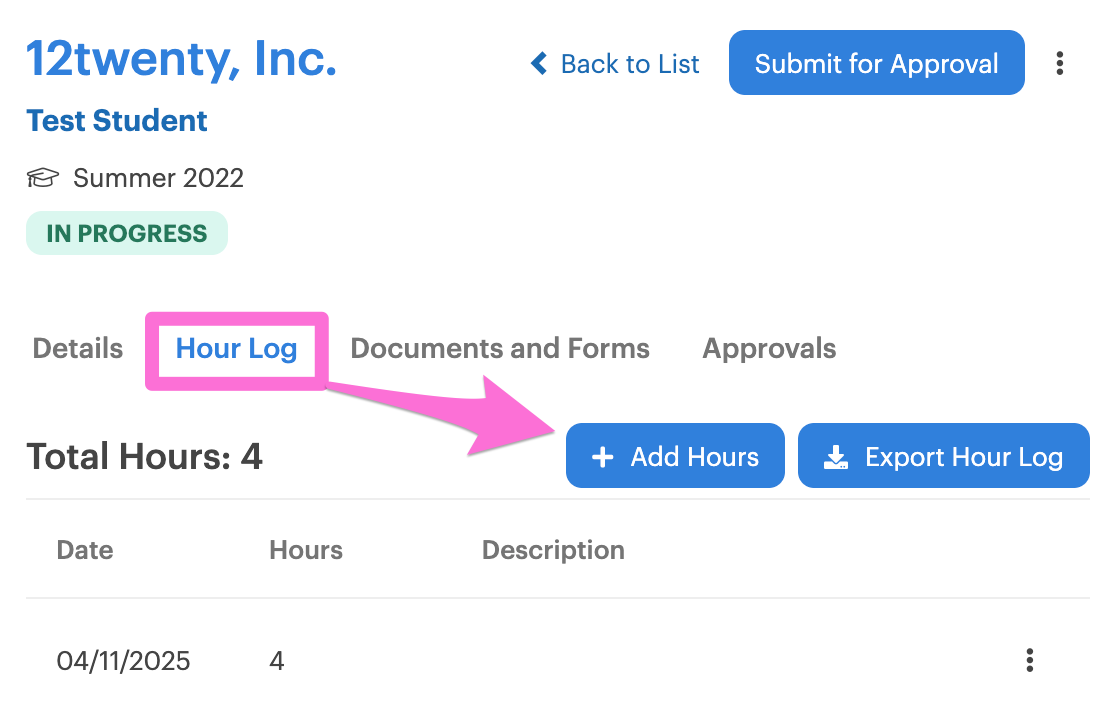Screen dimensions: 1114x720
Task: Click the plus icon in Add Hours
Action: pos(602,457)
